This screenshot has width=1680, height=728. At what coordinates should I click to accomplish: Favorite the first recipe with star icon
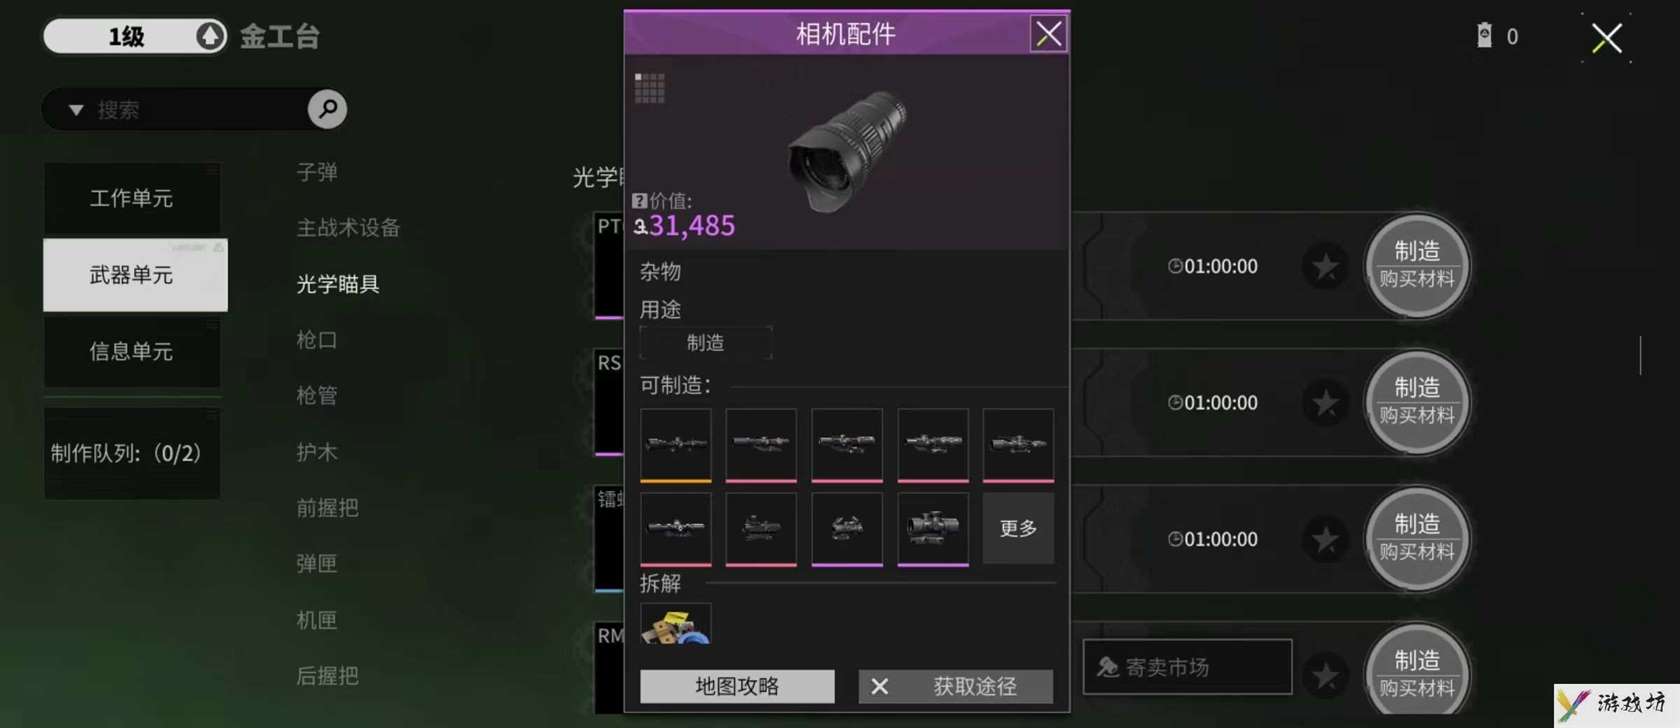[x=1325, y=266]
